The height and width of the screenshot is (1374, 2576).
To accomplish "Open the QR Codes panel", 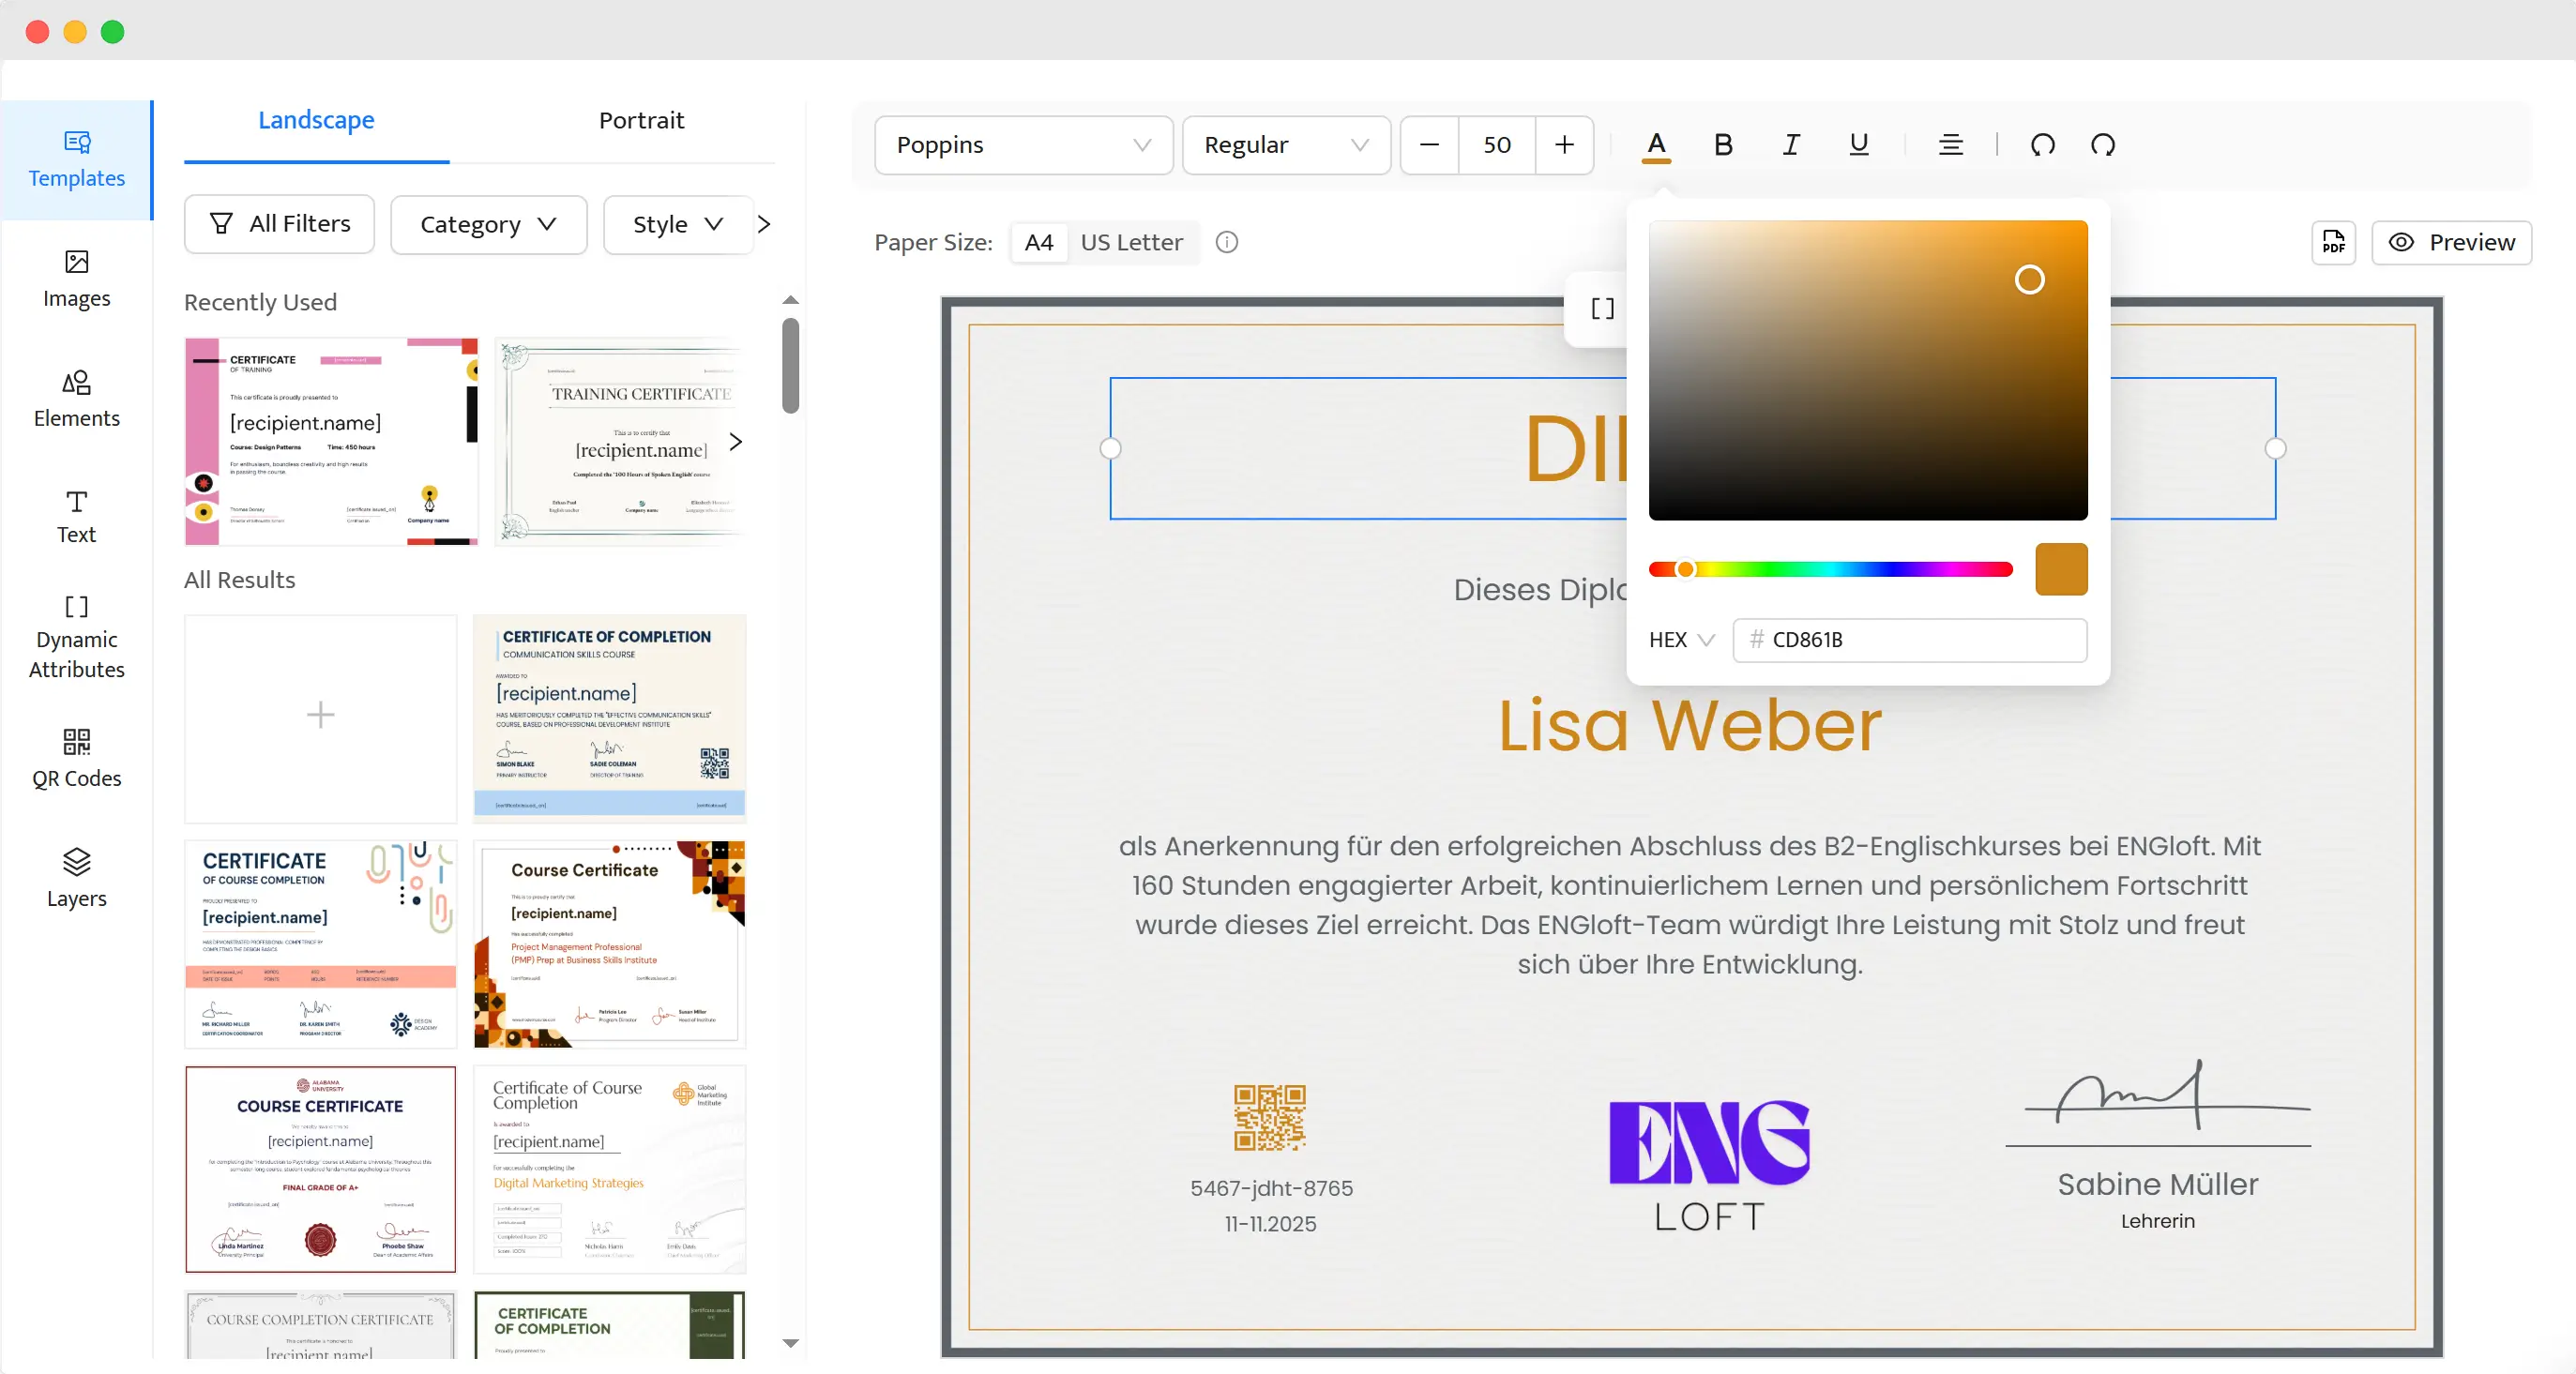I will pyautogui.click(x=76, y=758).
